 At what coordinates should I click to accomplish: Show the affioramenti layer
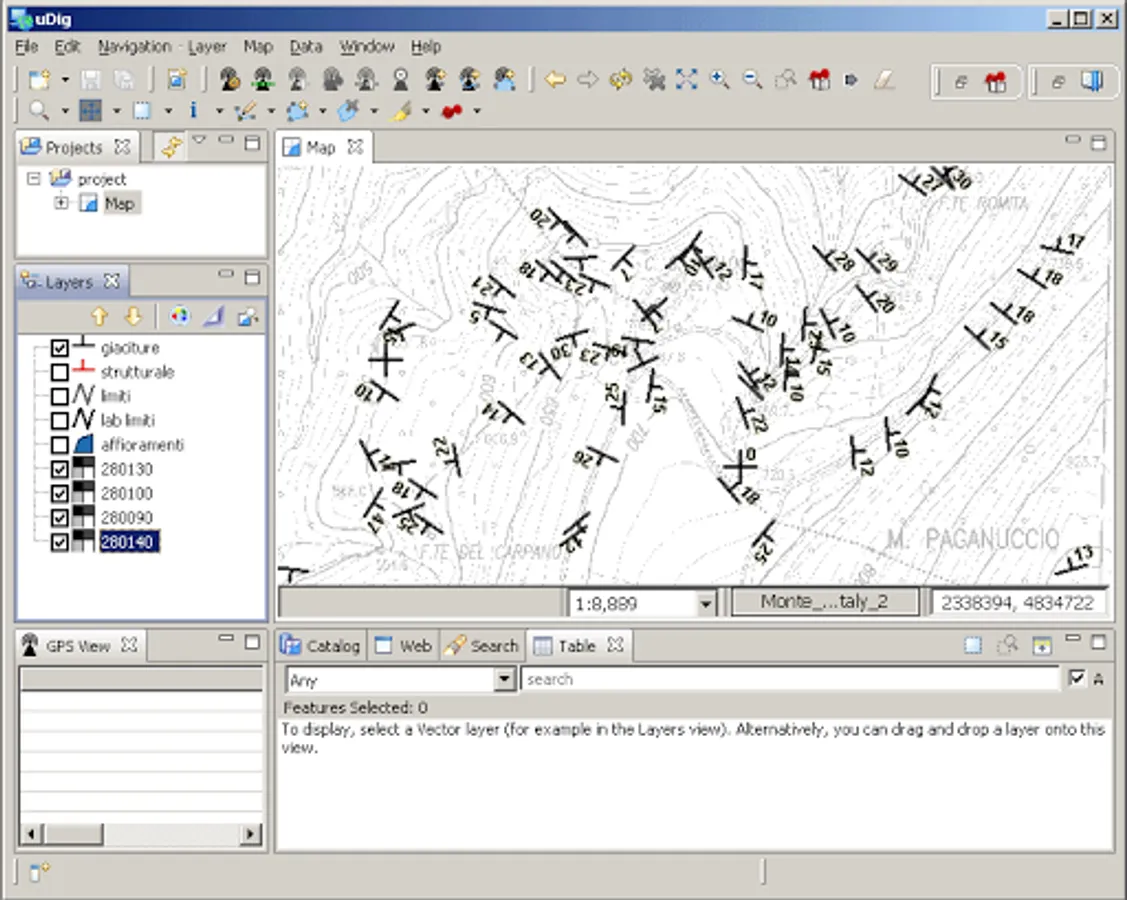point(59,445)
